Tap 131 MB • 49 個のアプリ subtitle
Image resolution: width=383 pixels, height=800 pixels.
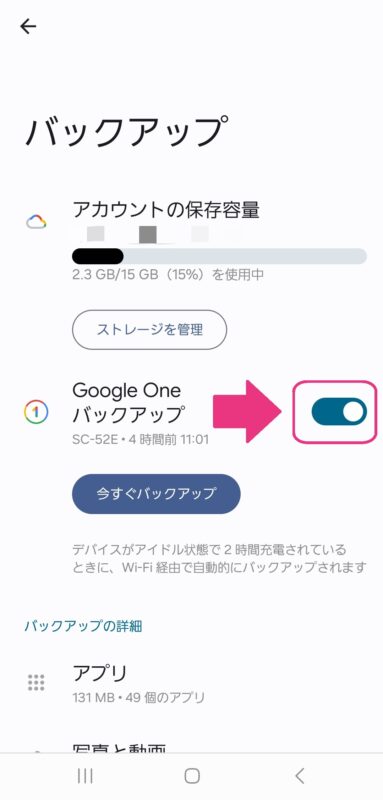click(x=138, y=696)
